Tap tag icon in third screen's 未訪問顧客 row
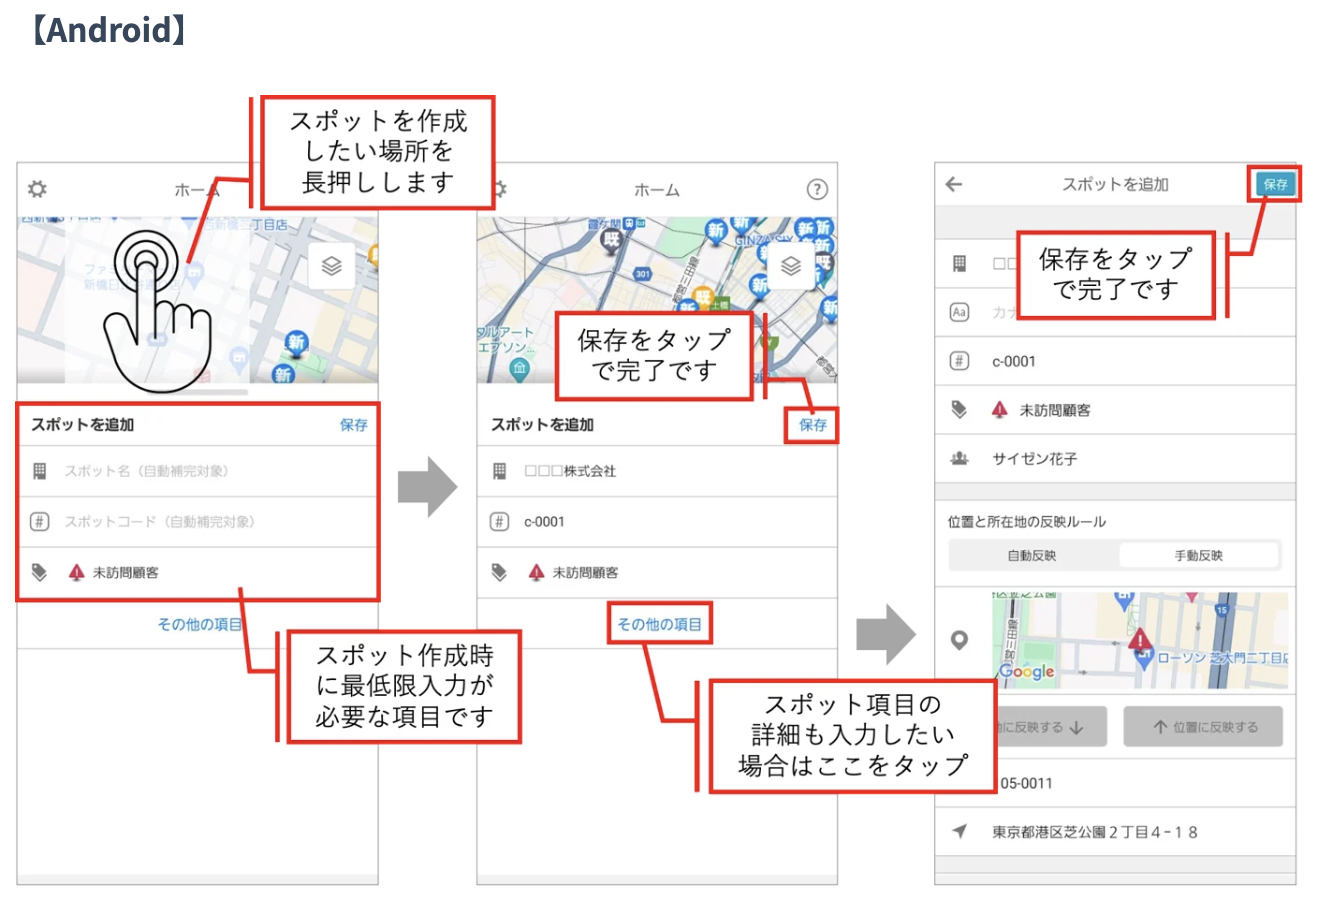The height and width of the screenshot is (902, 1334). (959, 410)
